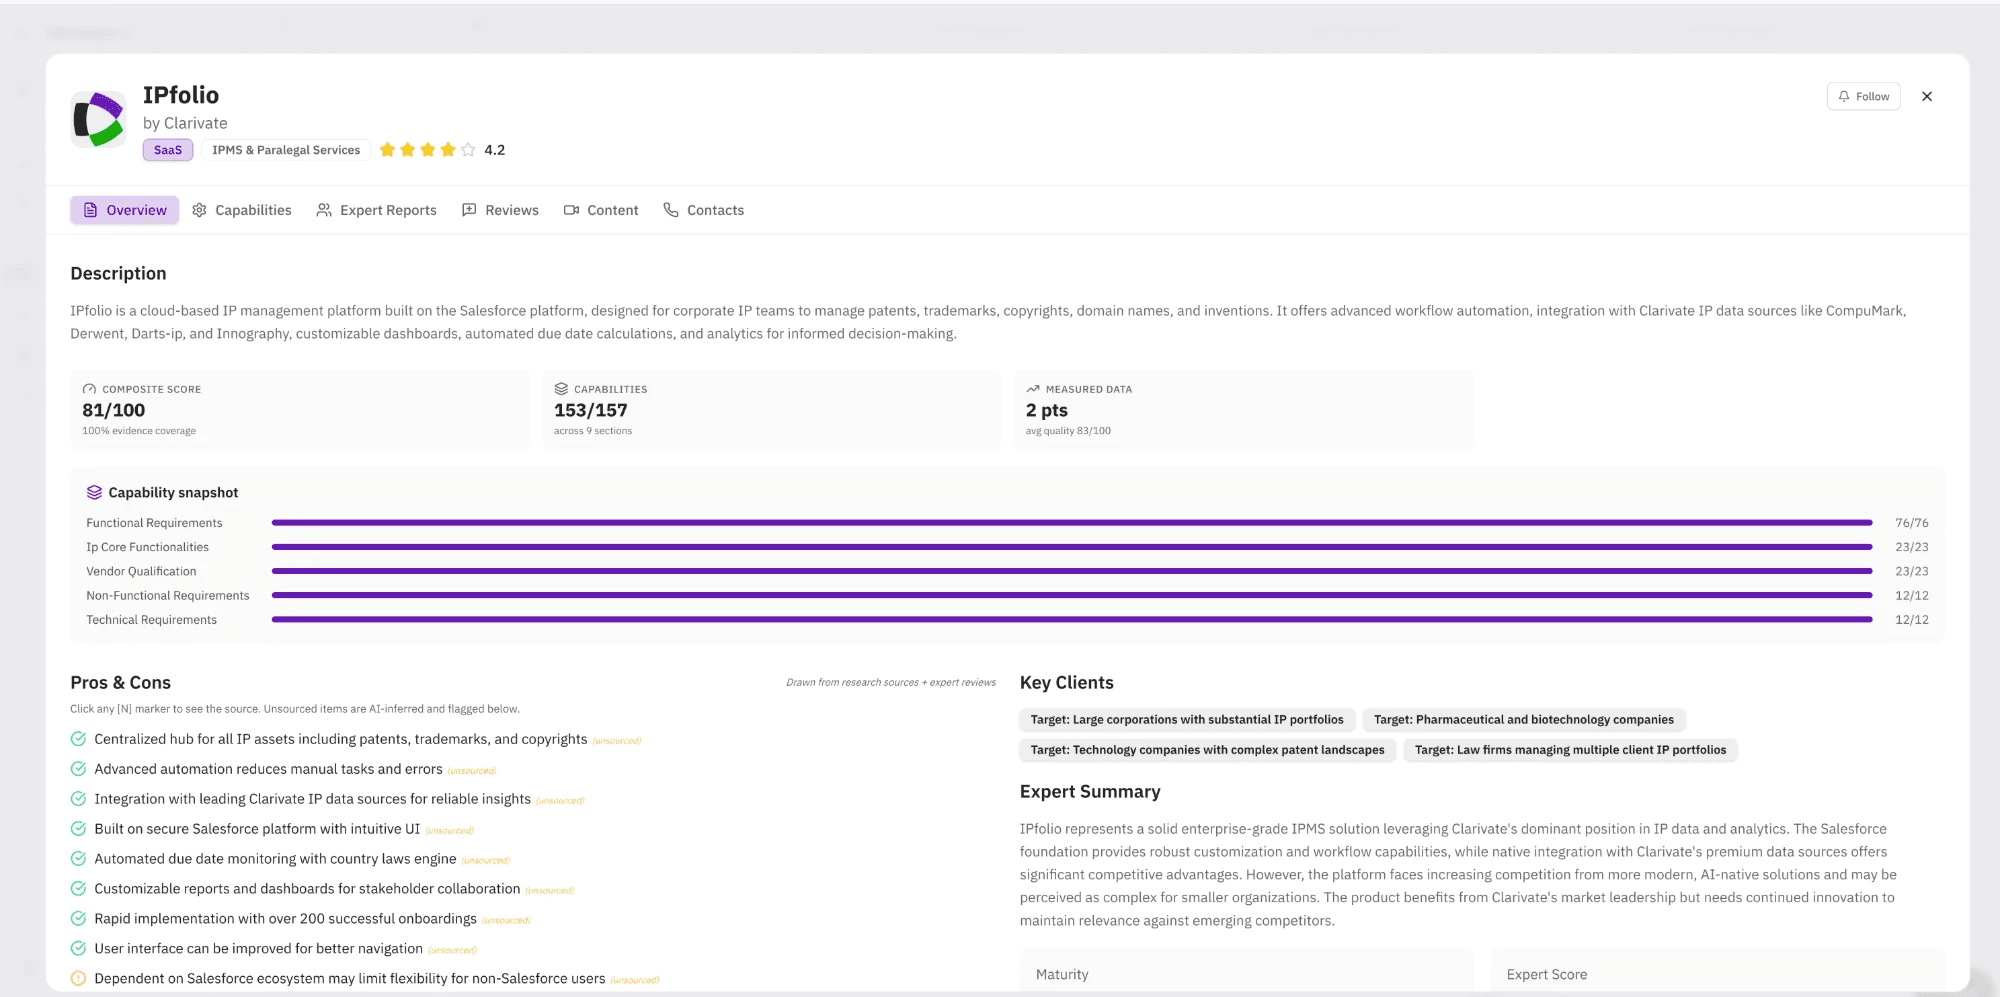Click warning icon beside Dependent on Salesforce item
Image resolution: width=2000 pixels, height=997 pixels.
[x=78, y=978]
